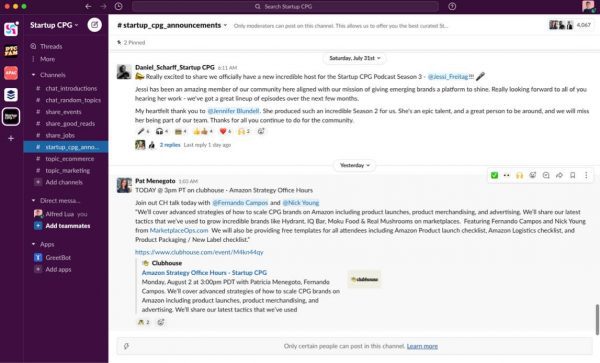Click the @Jennifer Blundell mention
This screenshot has height=363, width=600.
pyautogui.click(x=233, y=111)
